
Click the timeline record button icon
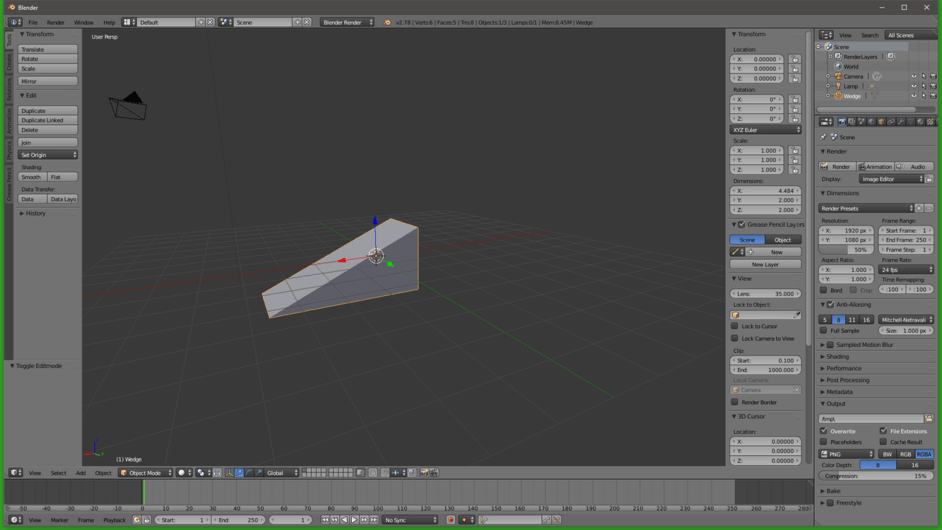[x=451, y=520]
